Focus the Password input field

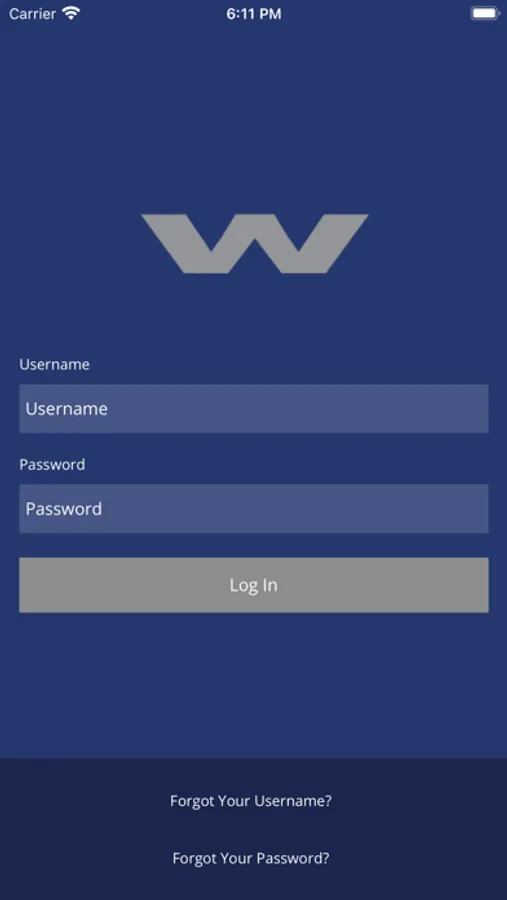[254, 509]
